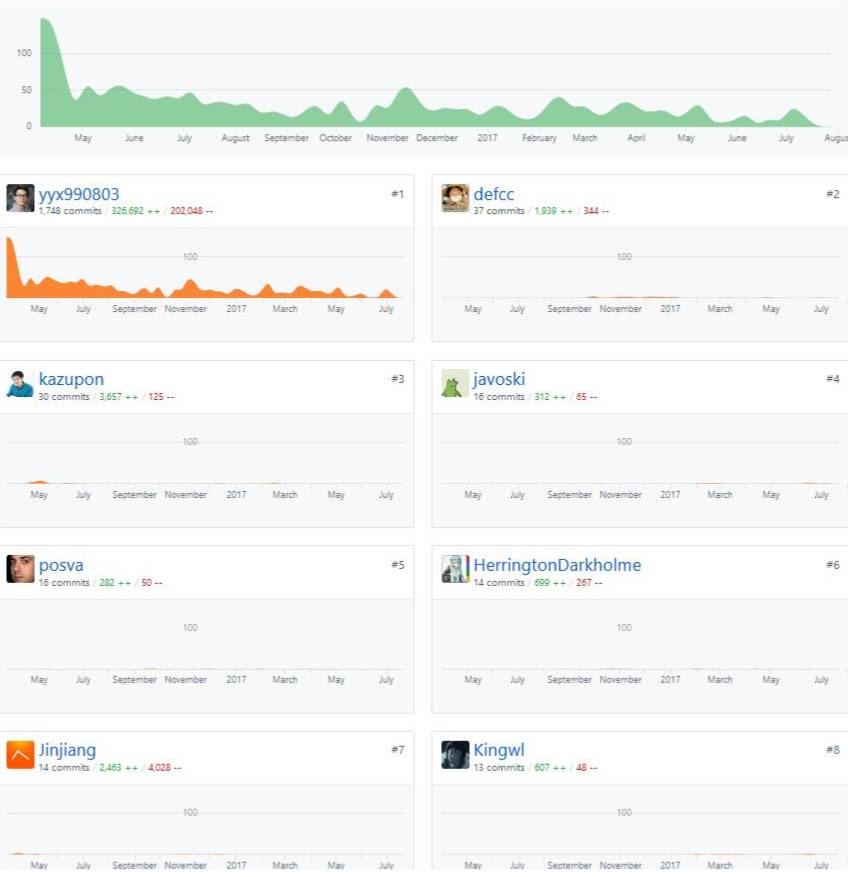The image size is (848, 877).
Task: Select the November label on main graph timeline
Action: coord(387,138)
